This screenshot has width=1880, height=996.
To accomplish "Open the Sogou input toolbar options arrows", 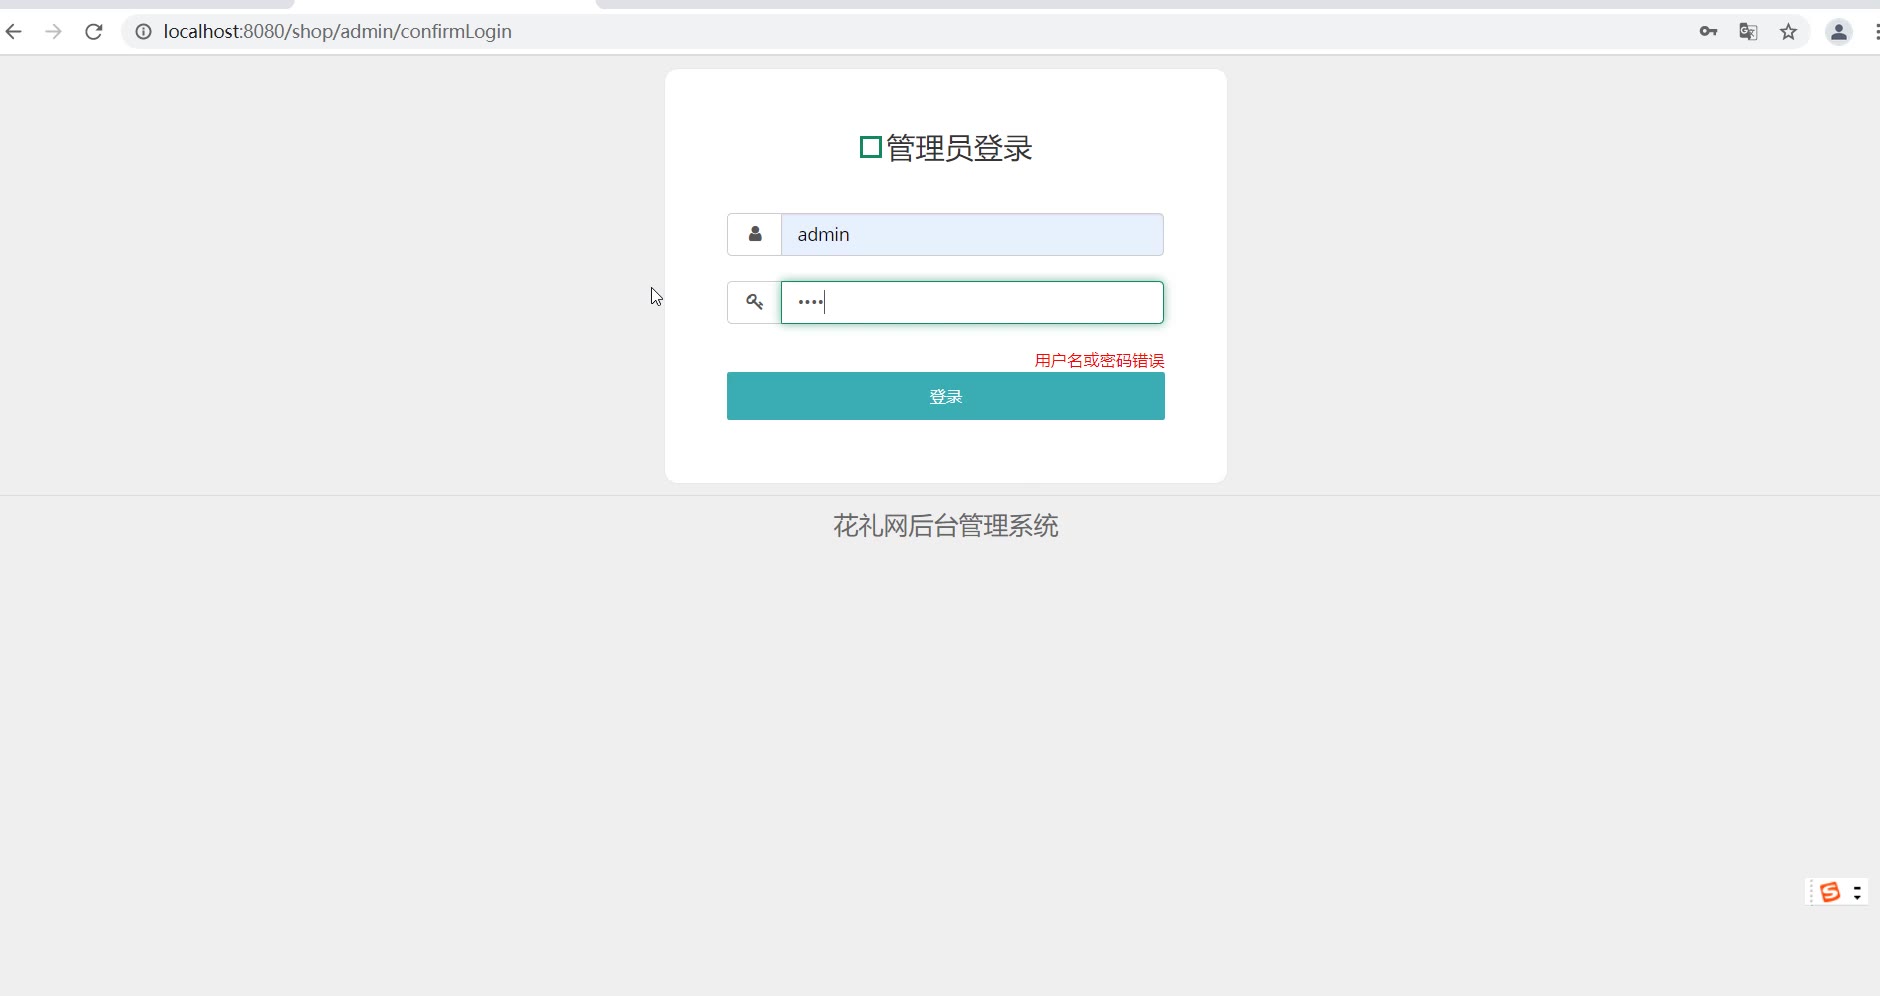I will [1857, 892].
